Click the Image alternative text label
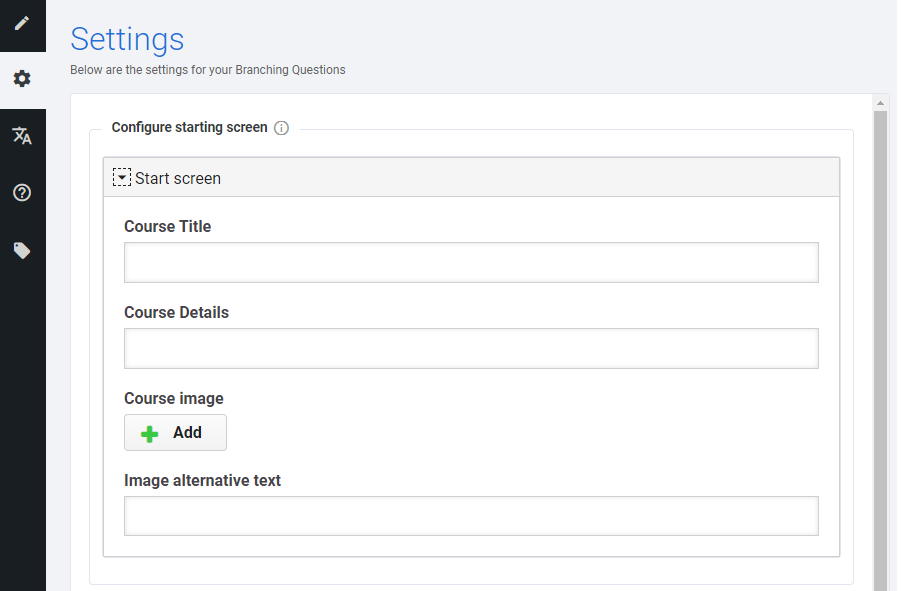Image resolution: width=910 pixels, height=591 pixels. pos(203,481)
